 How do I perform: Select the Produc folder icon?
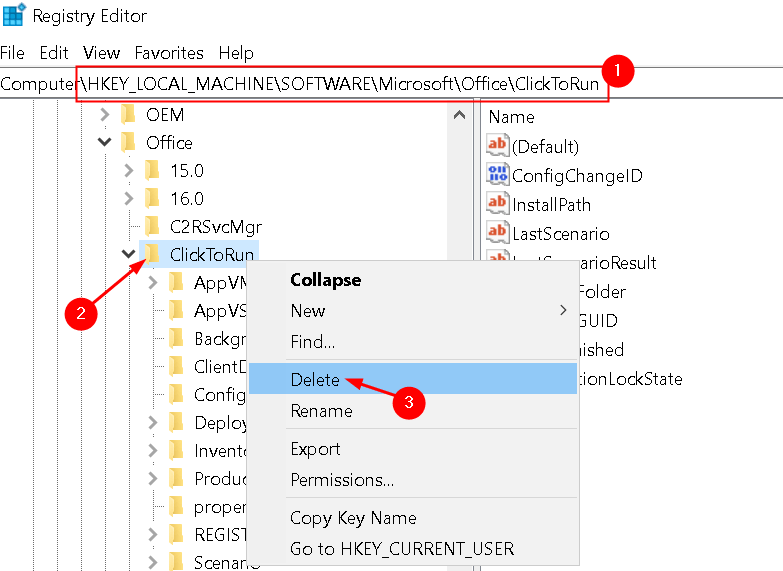(176, 478)
